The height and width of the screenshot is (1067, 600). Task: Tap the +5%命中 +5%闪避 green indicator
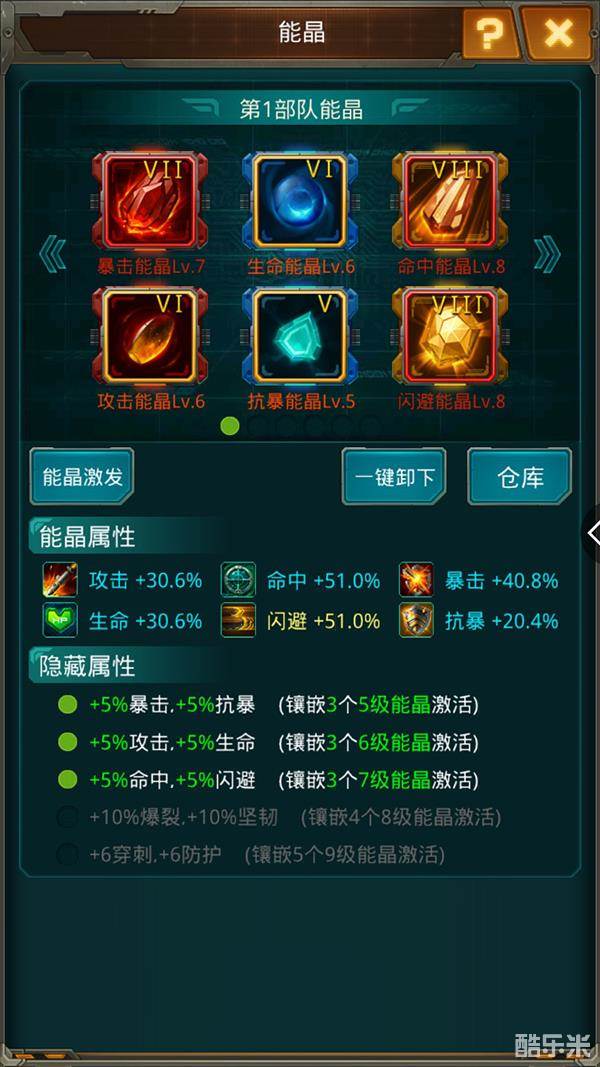click(67, 780)
